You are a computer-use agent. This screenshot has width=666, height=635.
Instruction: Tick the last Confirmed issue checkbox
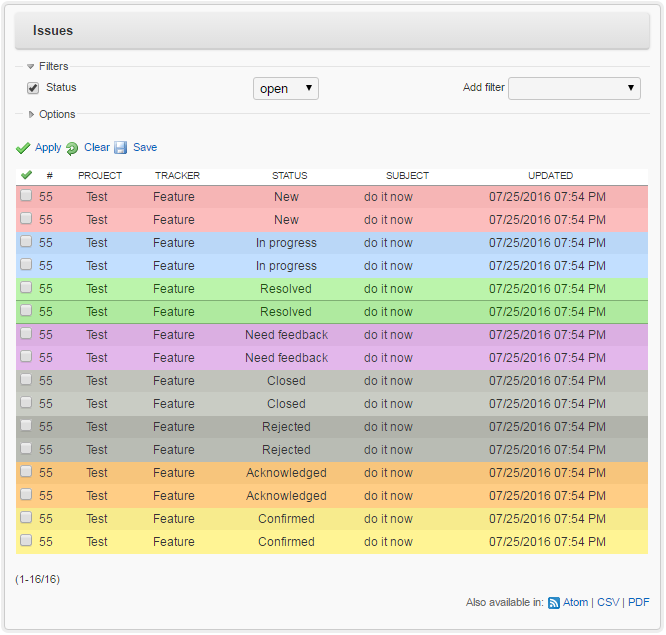pyautogui.click(x=26, y=542)
